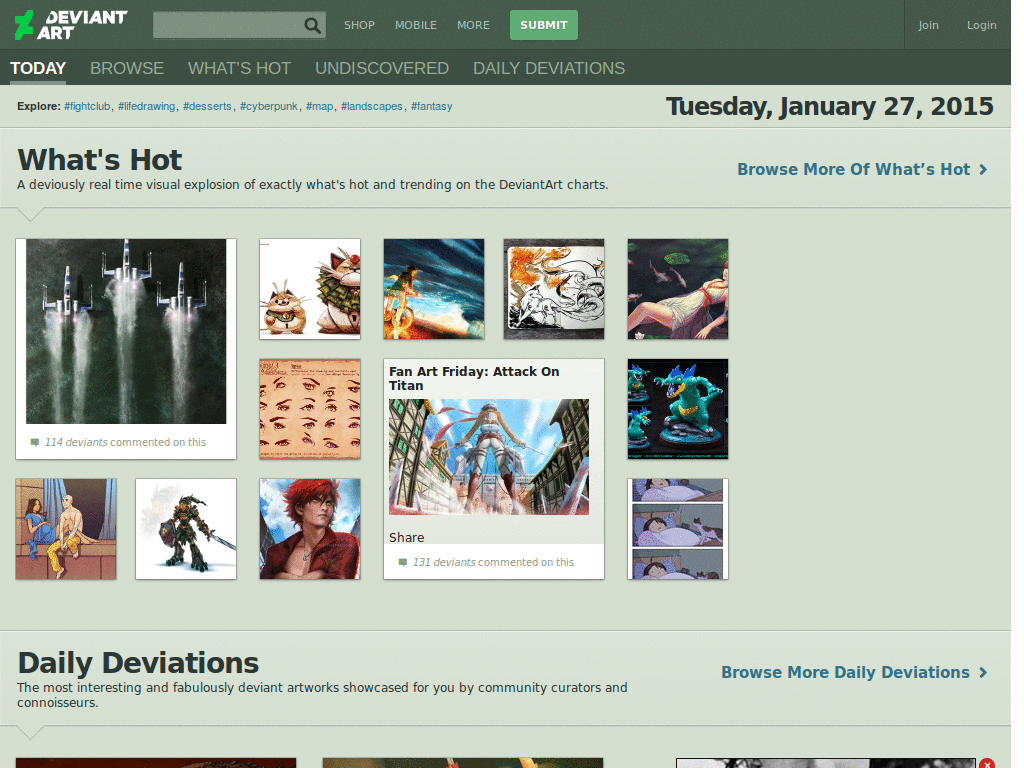Open the woman with koi fish thumbnail
Viewport: 1024px width, 768px height.
(678, 289)
